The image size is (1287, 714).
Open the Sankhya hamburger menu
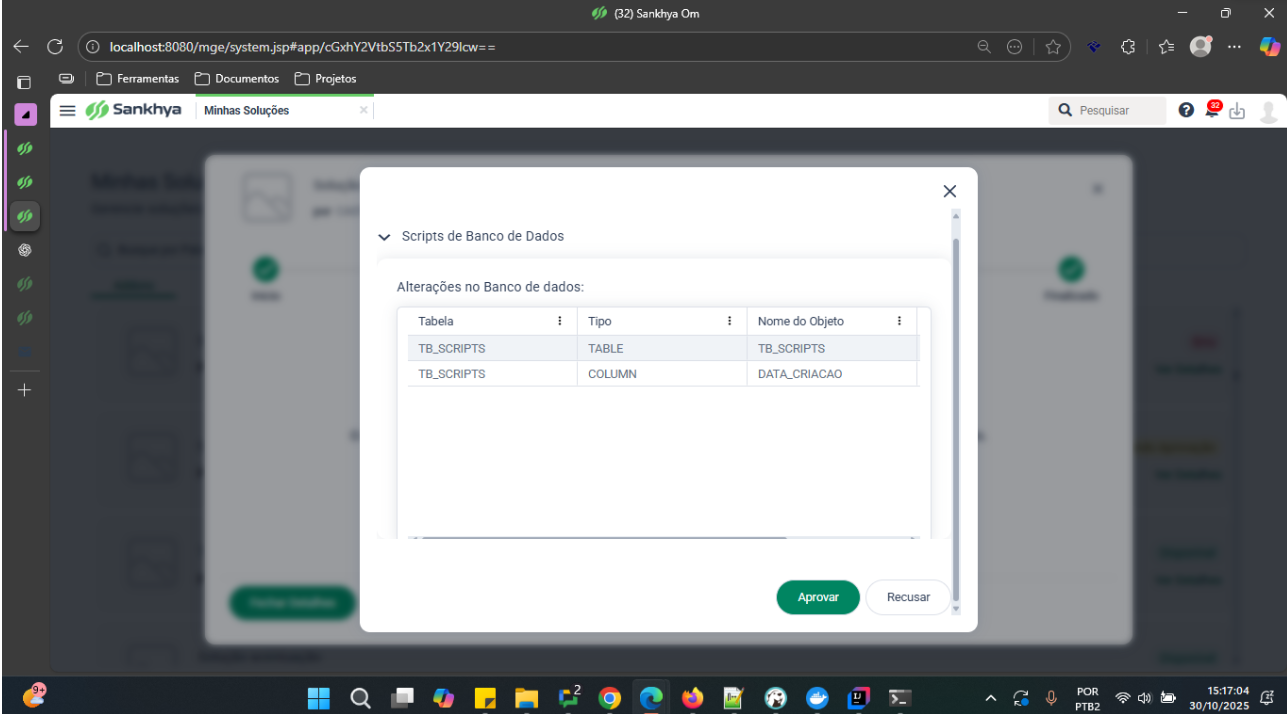tap(67, 110)
